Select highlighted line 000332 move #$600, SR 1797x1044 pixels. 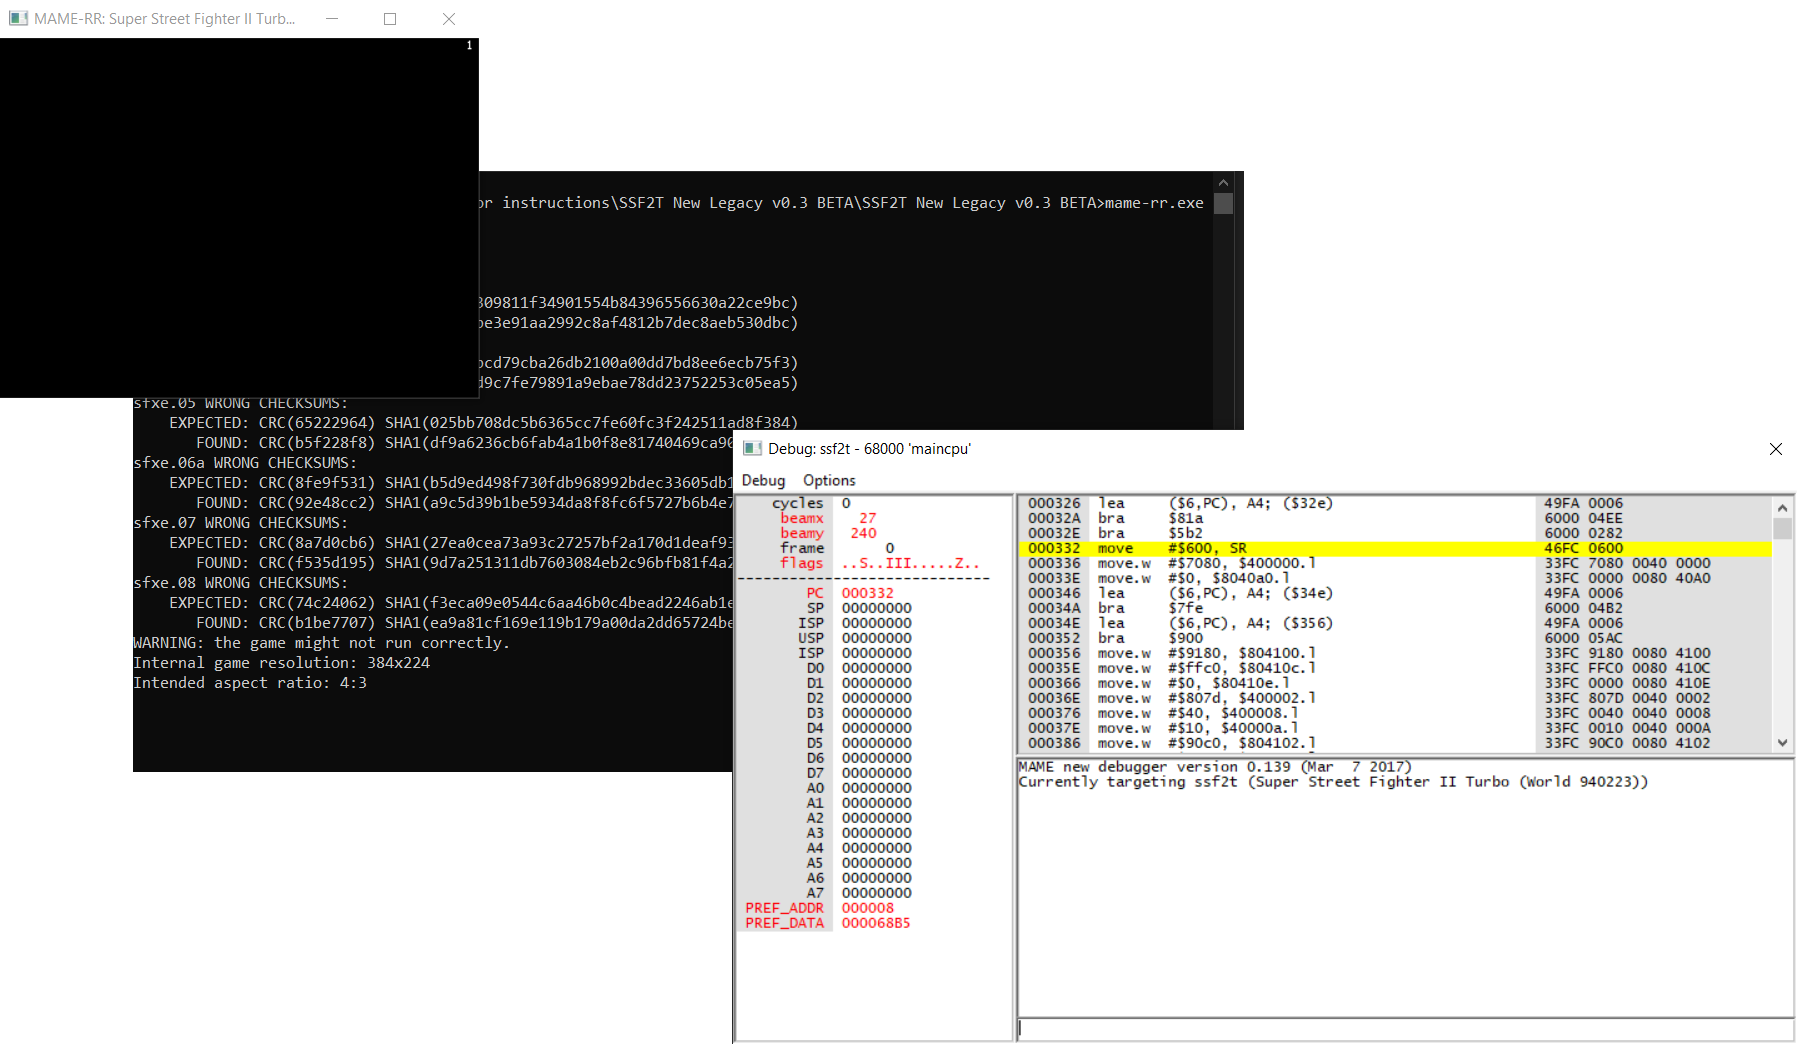tap(1395, 548)
